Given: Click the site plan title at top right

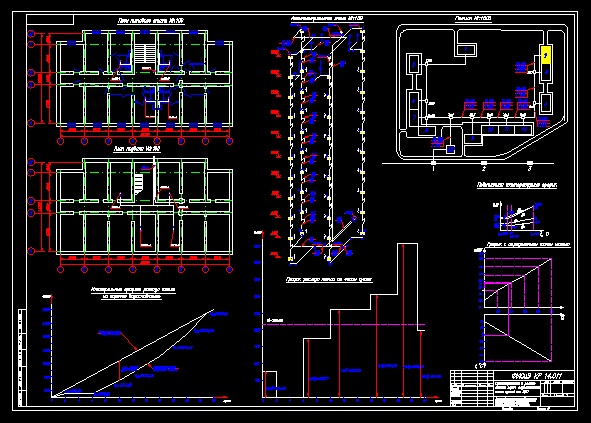Looking at the screenshot, I should (x=473, y=18).
